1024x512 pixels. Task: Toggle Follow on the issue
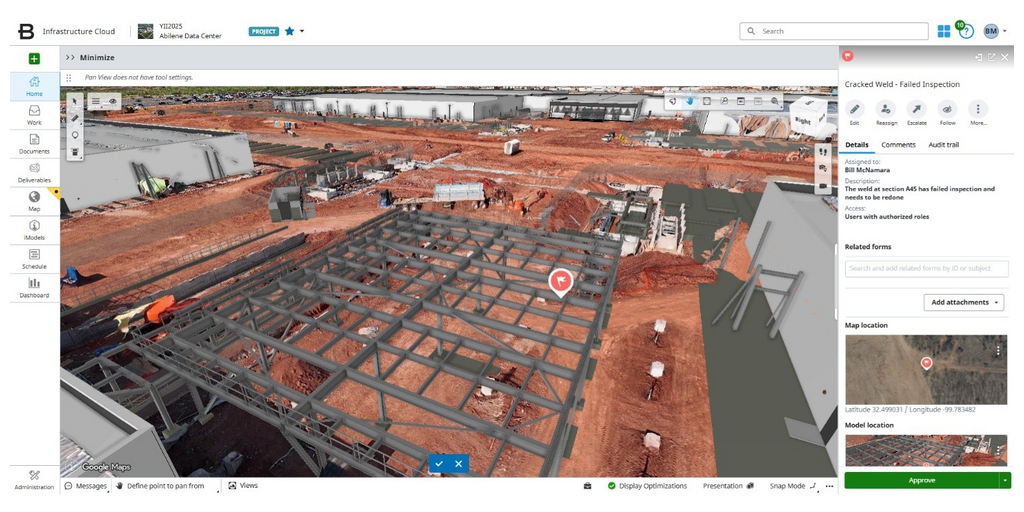947,110
